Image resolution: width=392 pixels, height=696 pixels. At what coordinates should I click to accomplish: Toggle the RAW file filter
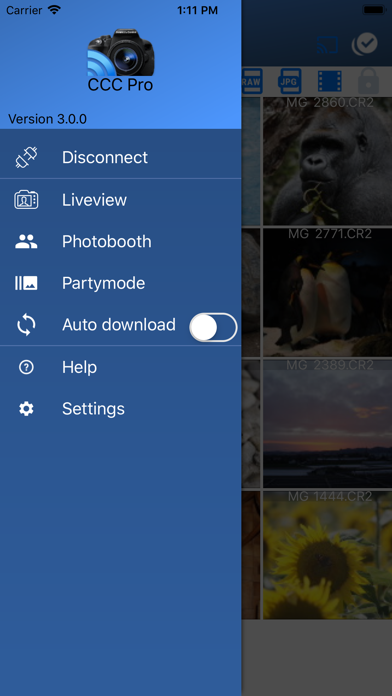(252, 82)
